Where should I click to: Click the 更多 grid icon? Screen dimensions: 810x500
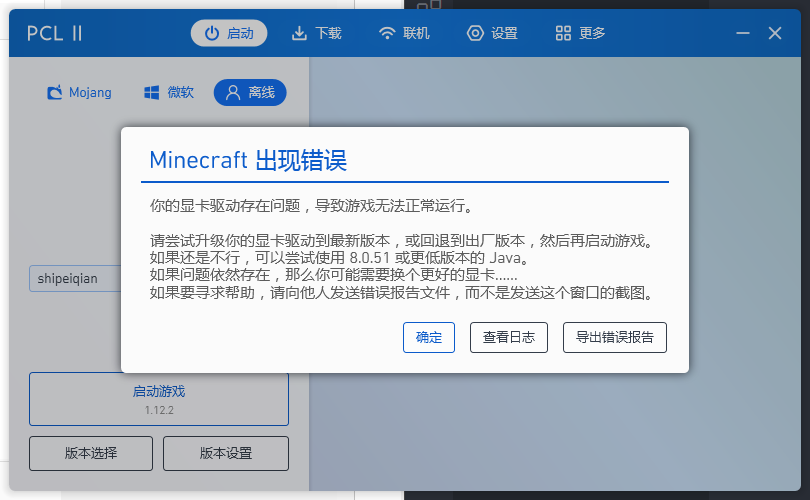coord(563,34)
